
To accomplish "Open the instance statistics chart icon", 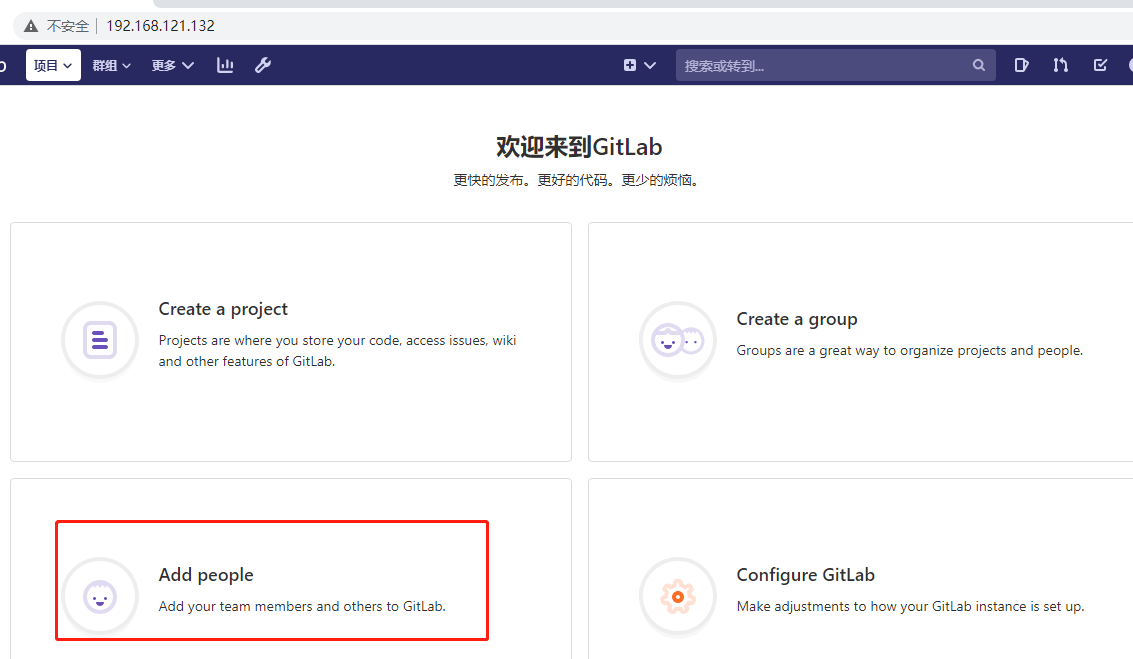I will click(x=225, y=65).
